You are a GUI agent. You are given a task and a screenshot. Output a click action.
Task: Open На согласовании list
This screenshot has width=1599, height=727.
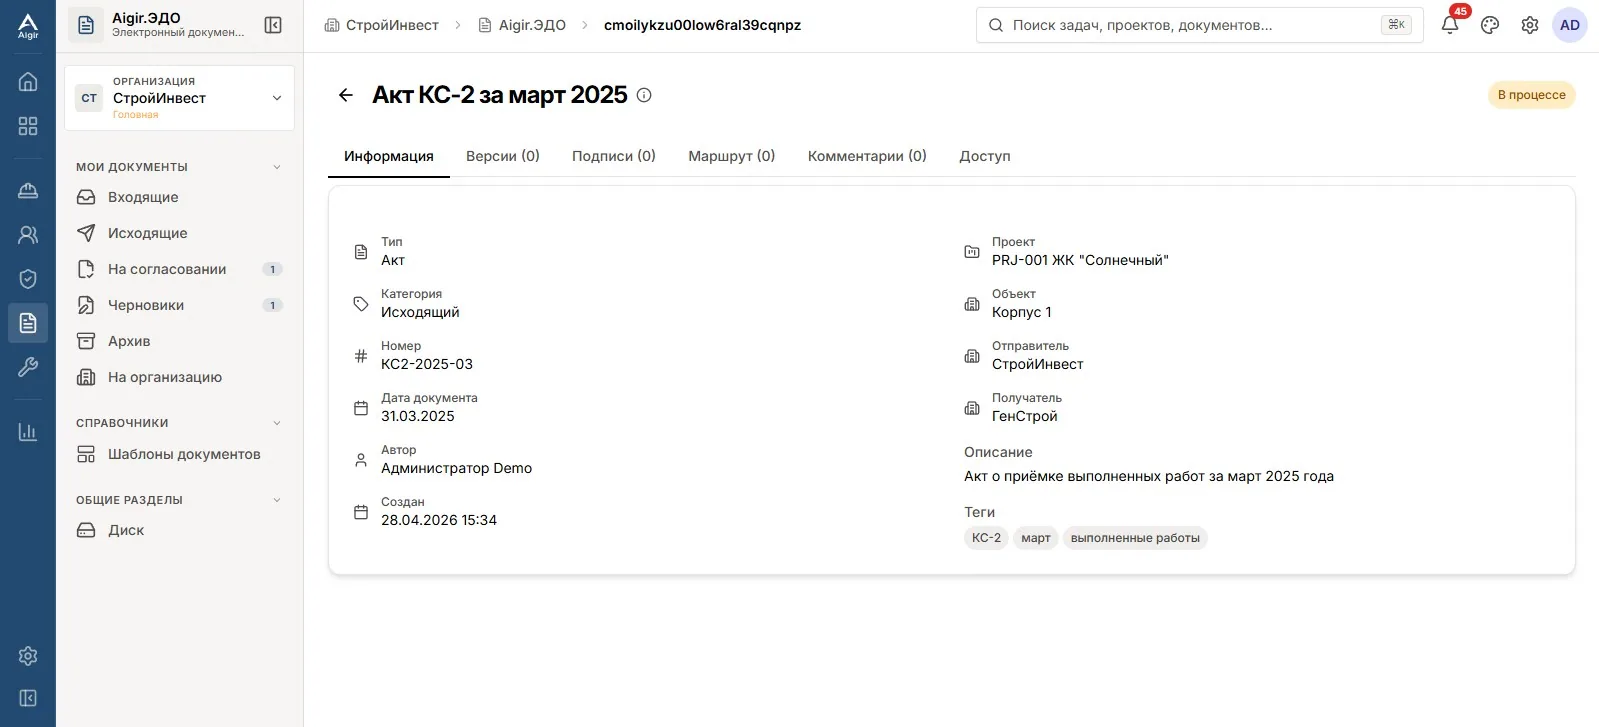point(179,269)
